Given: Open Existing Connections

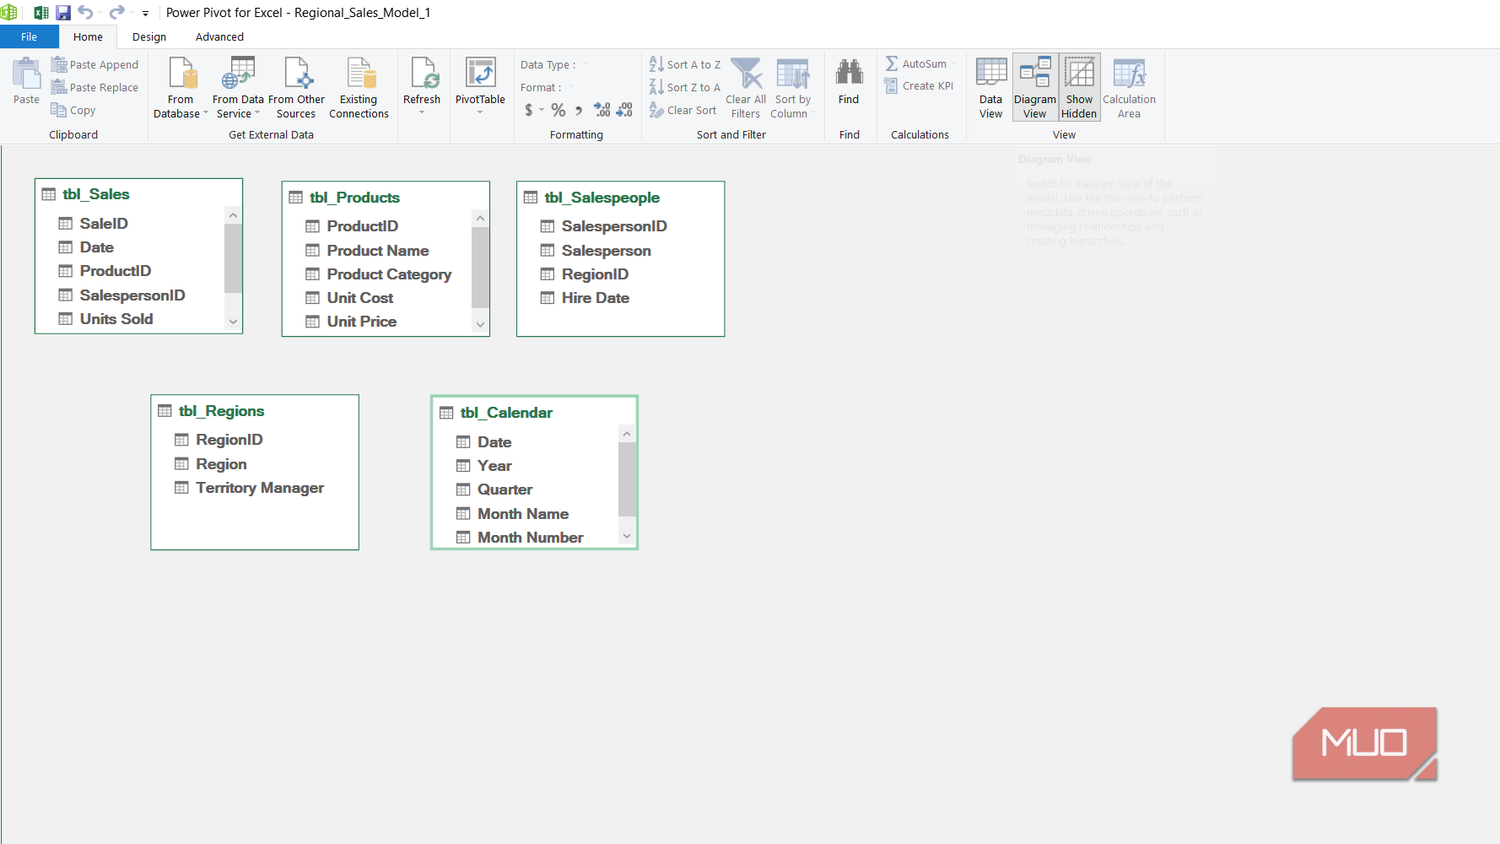Looking at the screenshot, I should click(x=358, y=88).
